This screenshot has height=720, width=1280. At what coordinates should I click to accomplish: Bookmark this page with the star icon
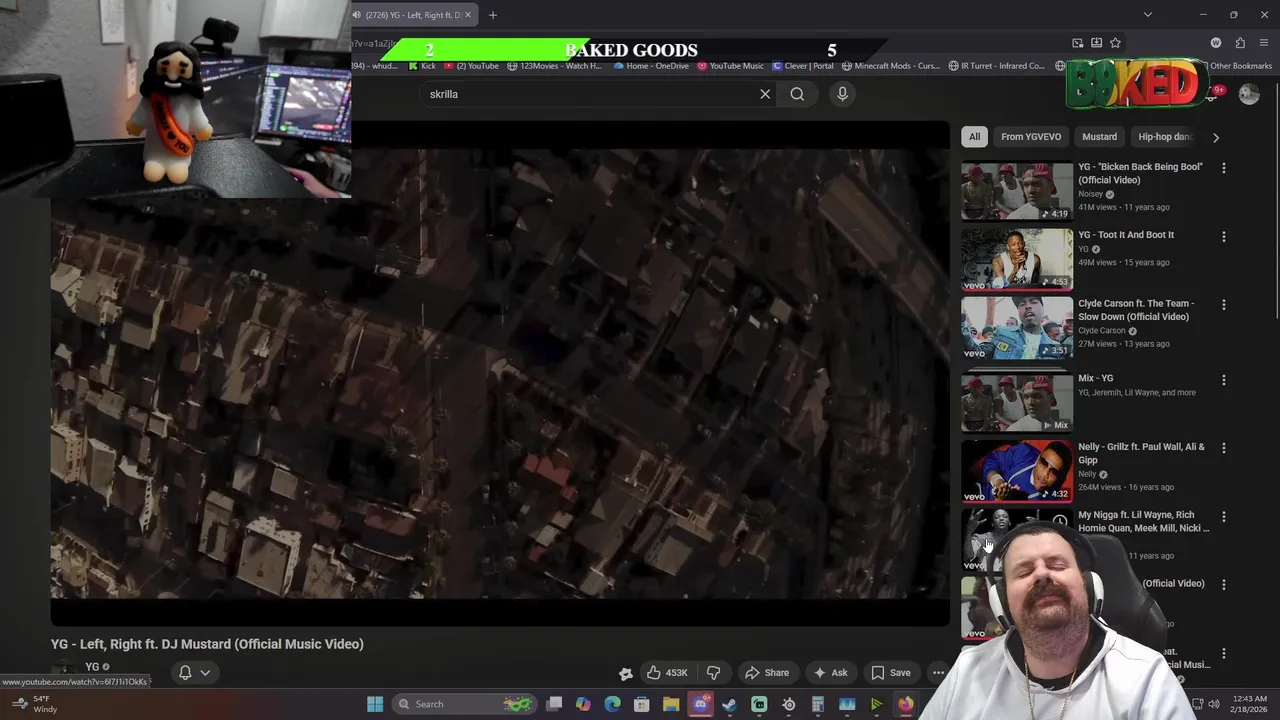(x=1115, y=43)
